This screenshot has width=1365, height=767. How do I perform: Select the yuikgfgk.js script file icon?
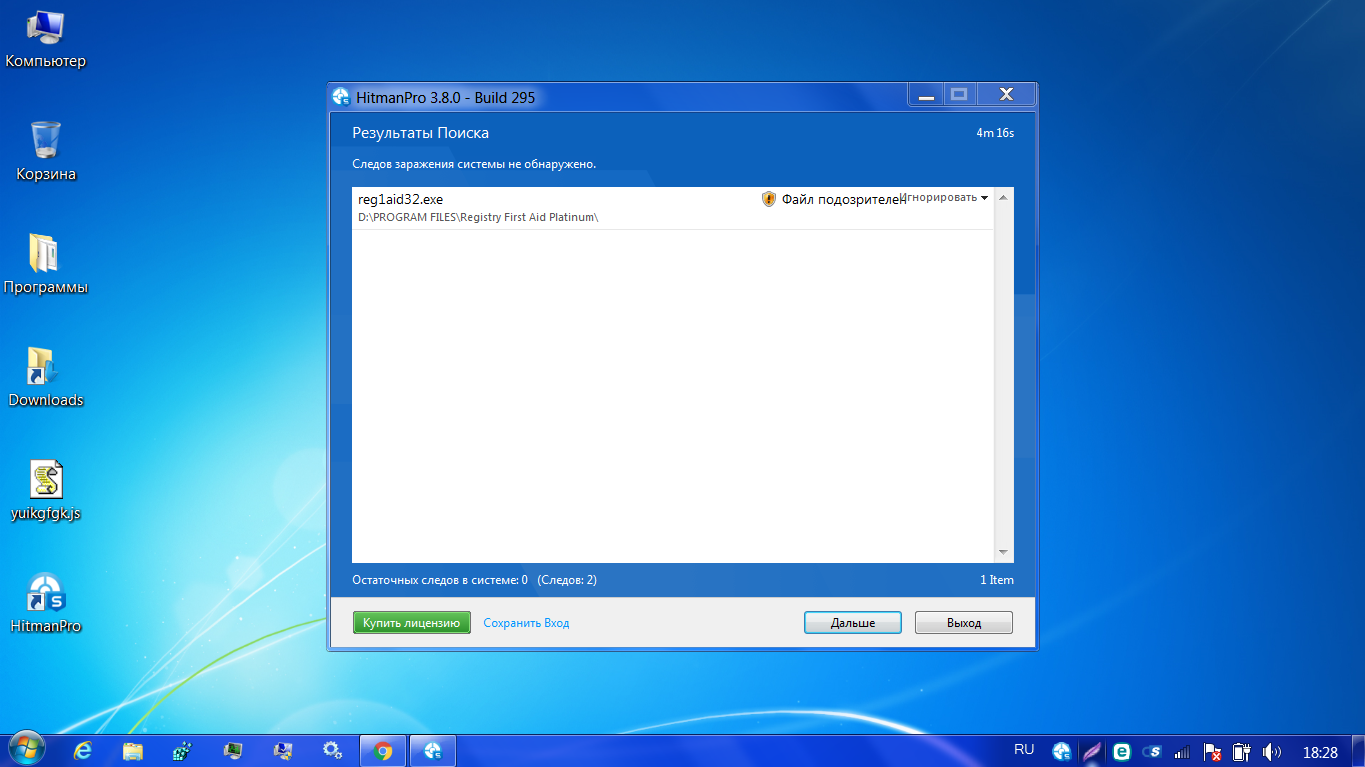(46, 491)
